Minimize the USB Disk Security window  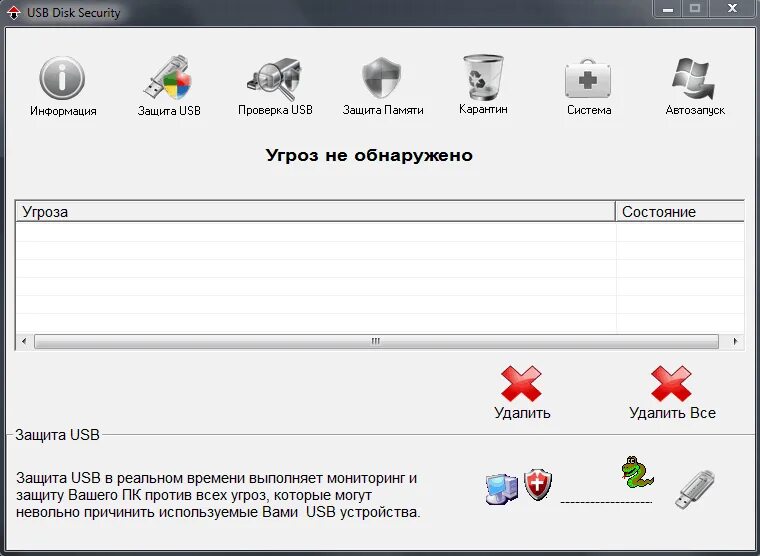(668, 9)
